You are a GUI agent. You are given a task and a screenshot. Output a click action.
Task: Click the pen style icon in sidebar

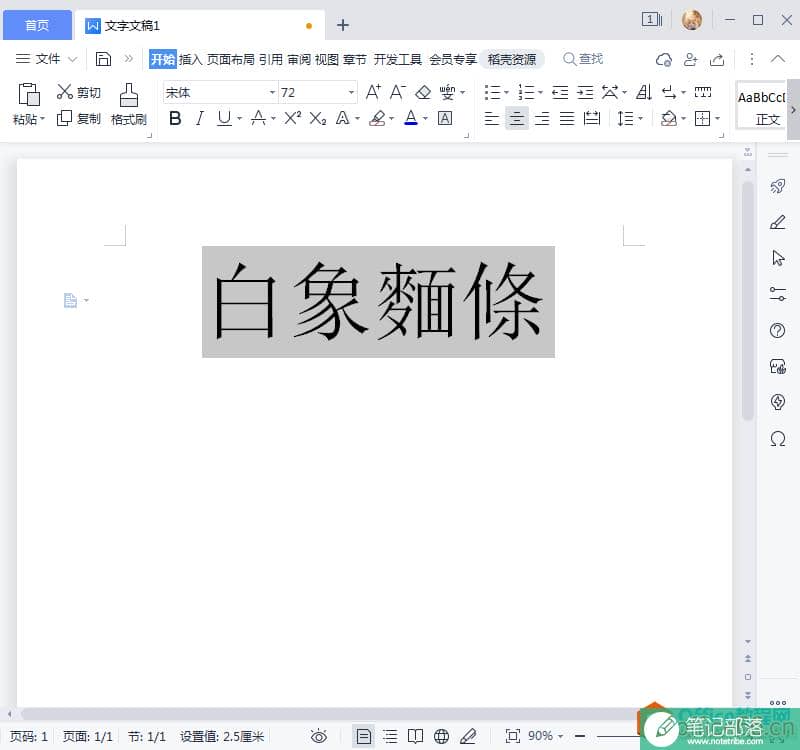coord(778,222)
